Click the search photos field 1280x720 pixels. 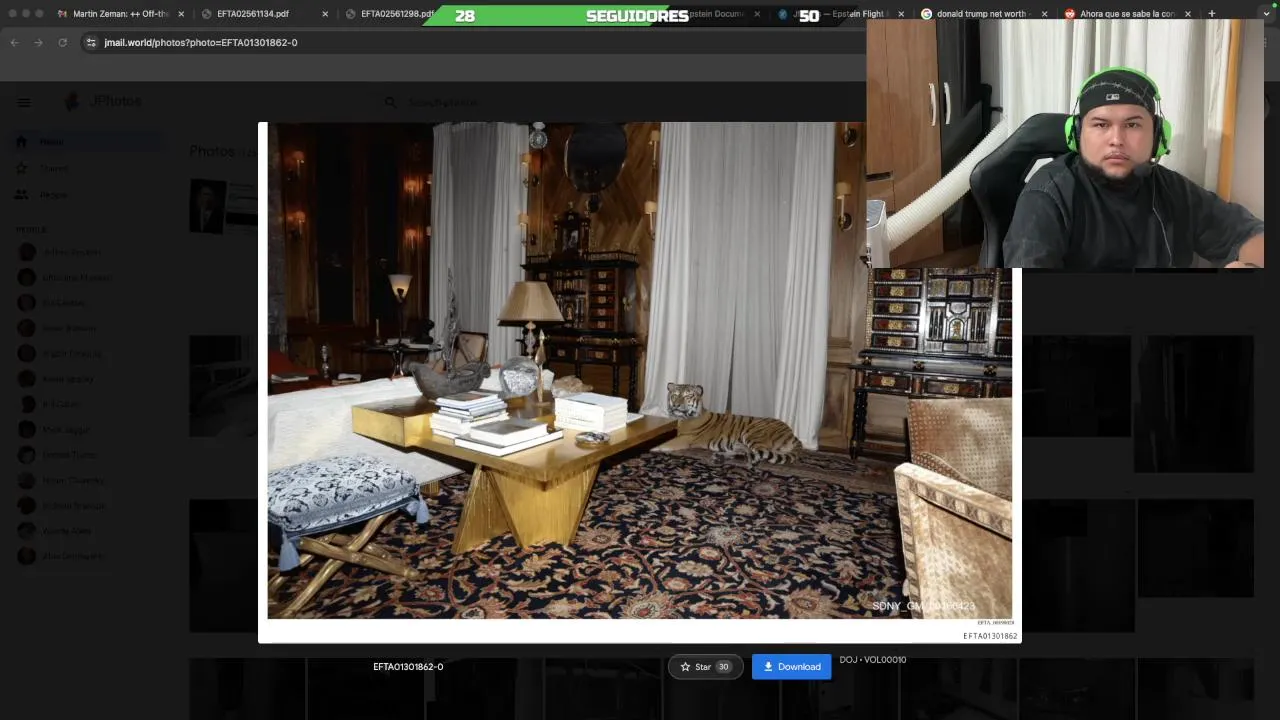click(620, 102)
